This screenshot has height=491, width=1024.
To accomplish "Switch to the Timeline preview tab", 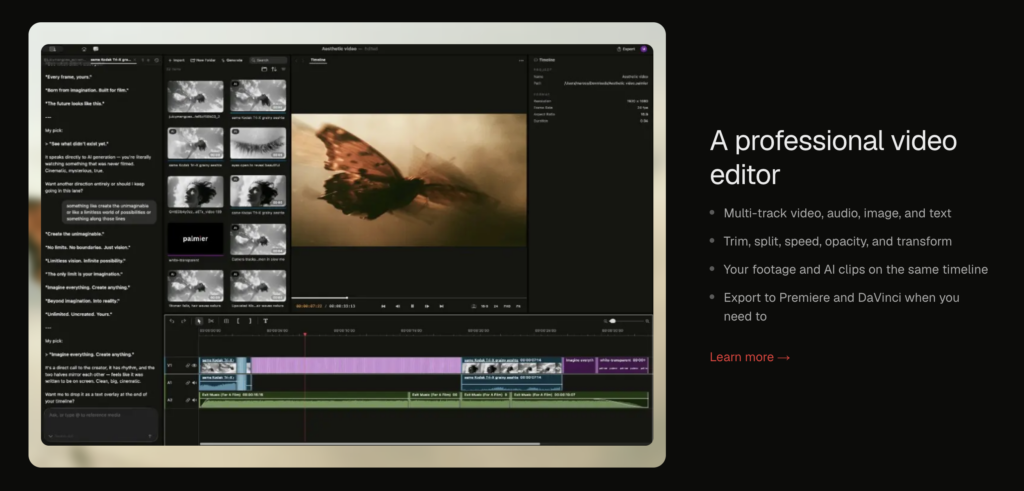I will [318, 59].
